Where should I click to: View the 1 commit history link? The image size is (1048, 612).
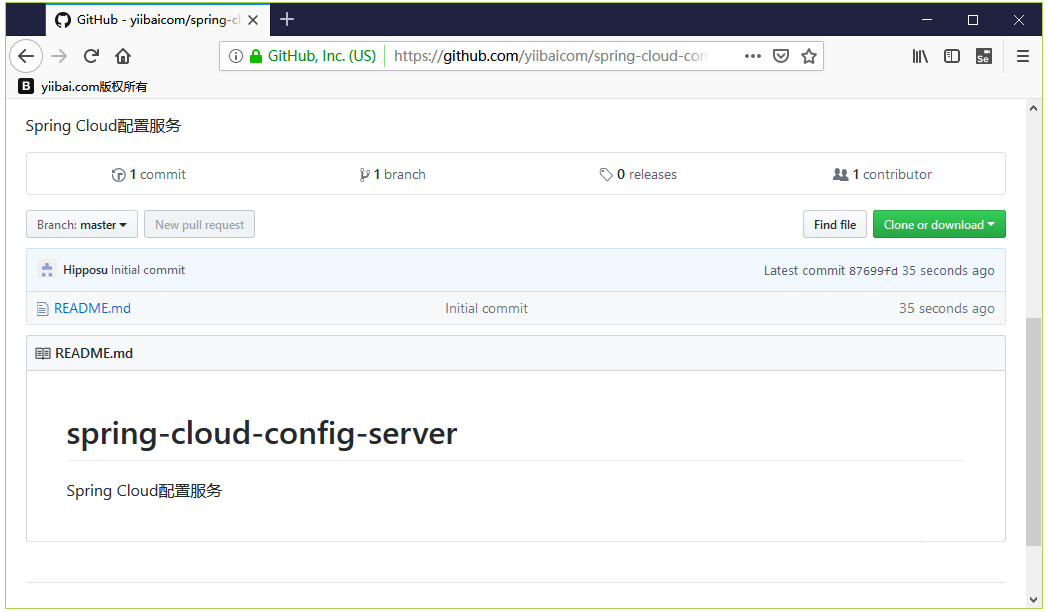[148, 174]
